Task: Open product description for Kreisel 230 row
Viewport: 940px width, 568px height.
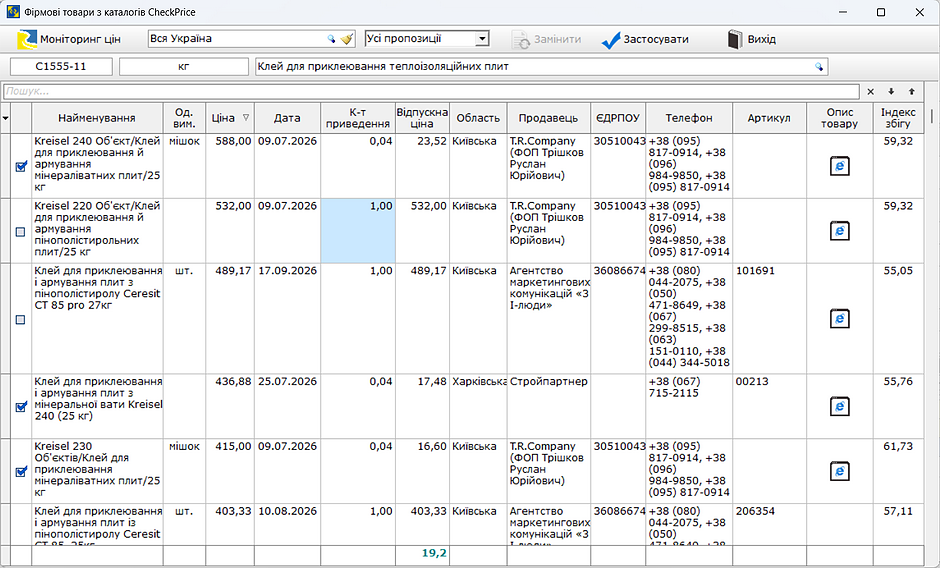Action: [x=839, y=471]
